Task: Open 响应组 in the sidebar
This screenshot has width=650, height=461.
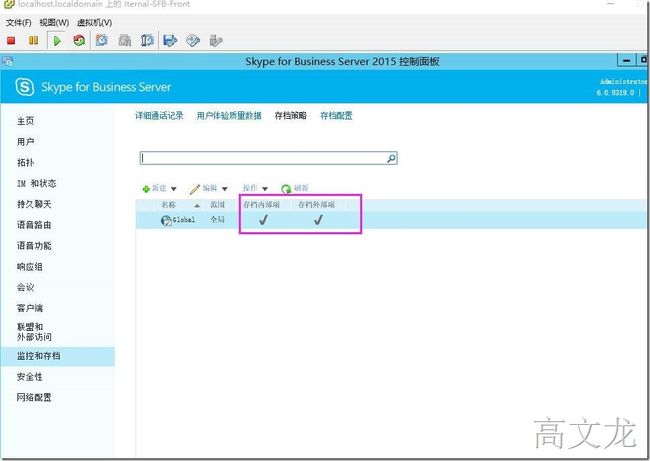Action: 29,267
